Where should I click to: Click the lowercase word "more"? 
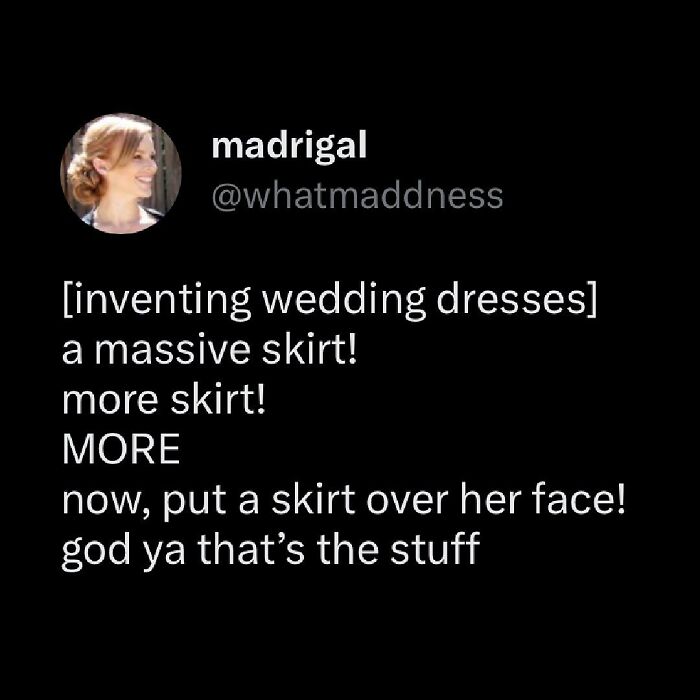point(110,400)
